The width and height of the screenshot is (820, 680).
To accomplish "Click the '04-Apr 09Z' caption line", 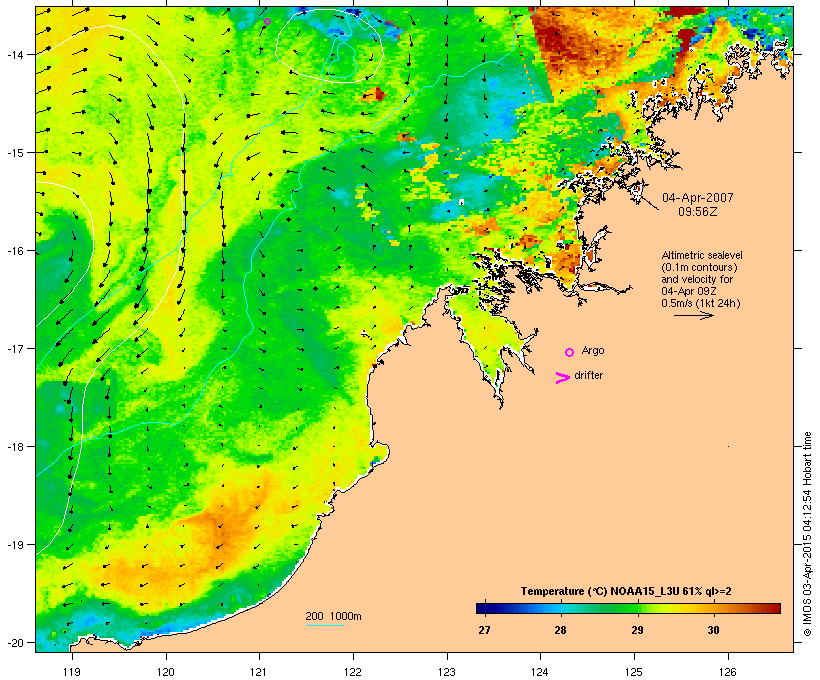I will point(689,291).
